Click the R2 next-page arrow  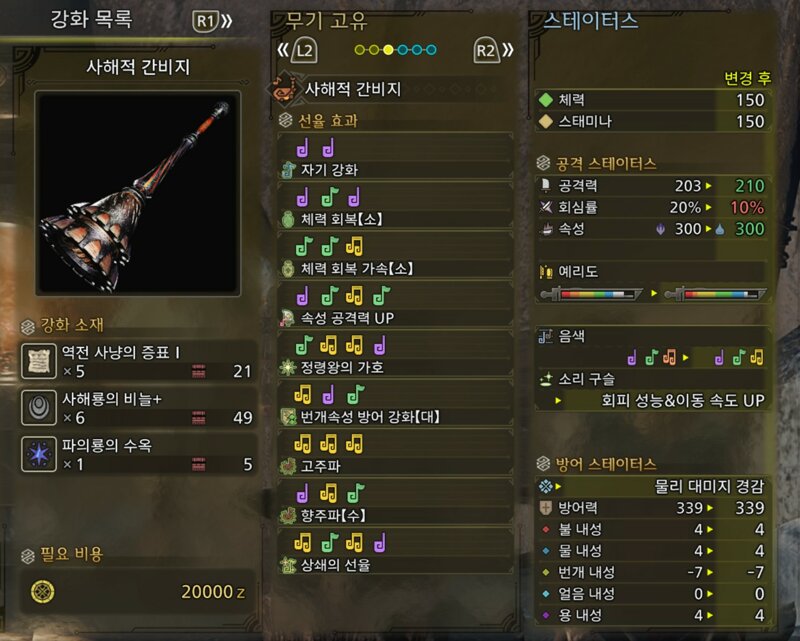tap(494, 50)
